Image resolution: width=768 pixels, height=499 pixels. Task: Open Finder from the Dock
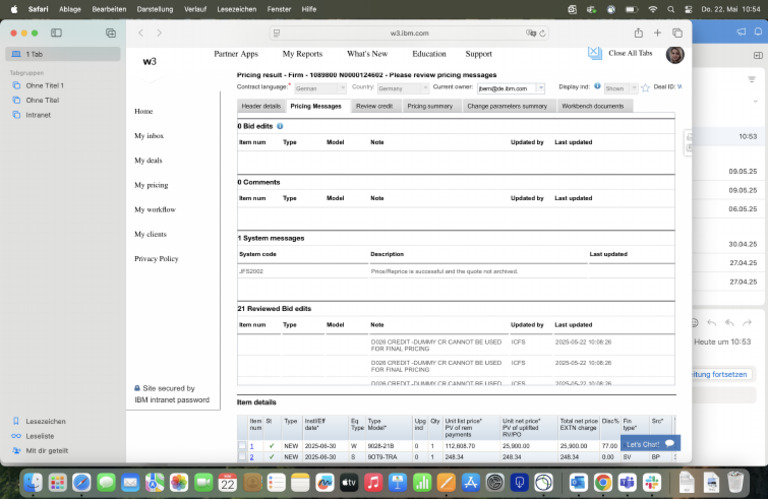coord(33,483)
